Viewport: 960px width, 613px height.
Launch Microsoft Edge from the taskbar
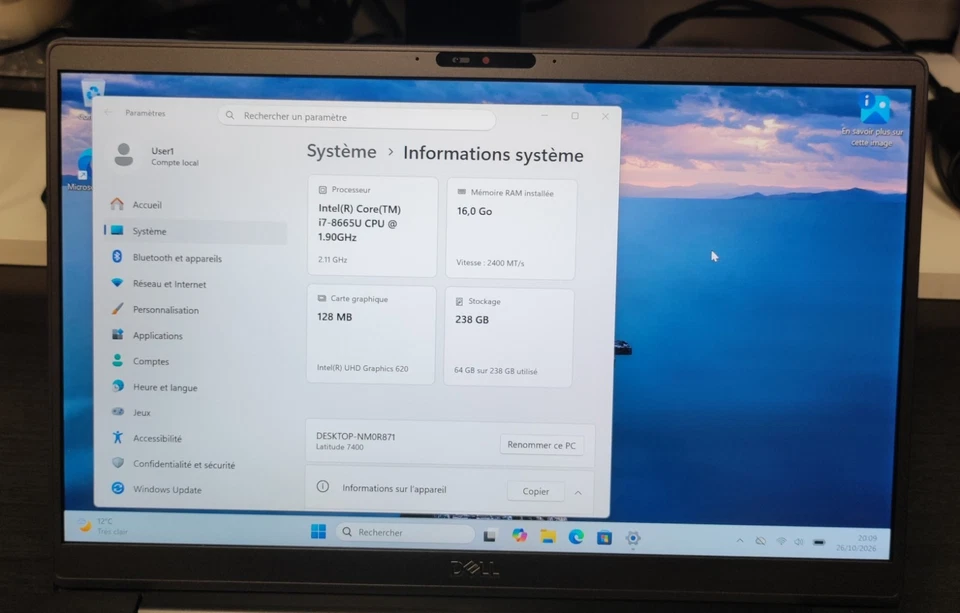[576, 537]
